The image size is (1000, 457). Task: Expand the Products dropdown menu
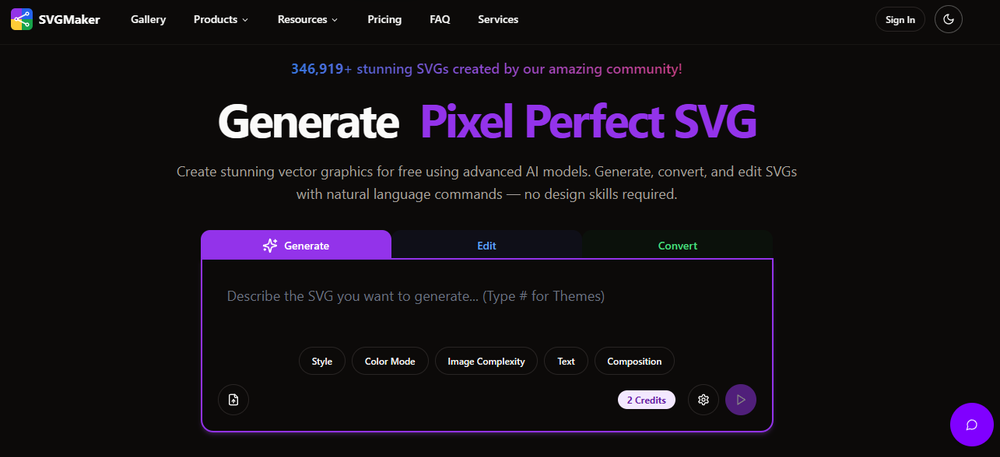pyautogui.click(x=221, y=19)
